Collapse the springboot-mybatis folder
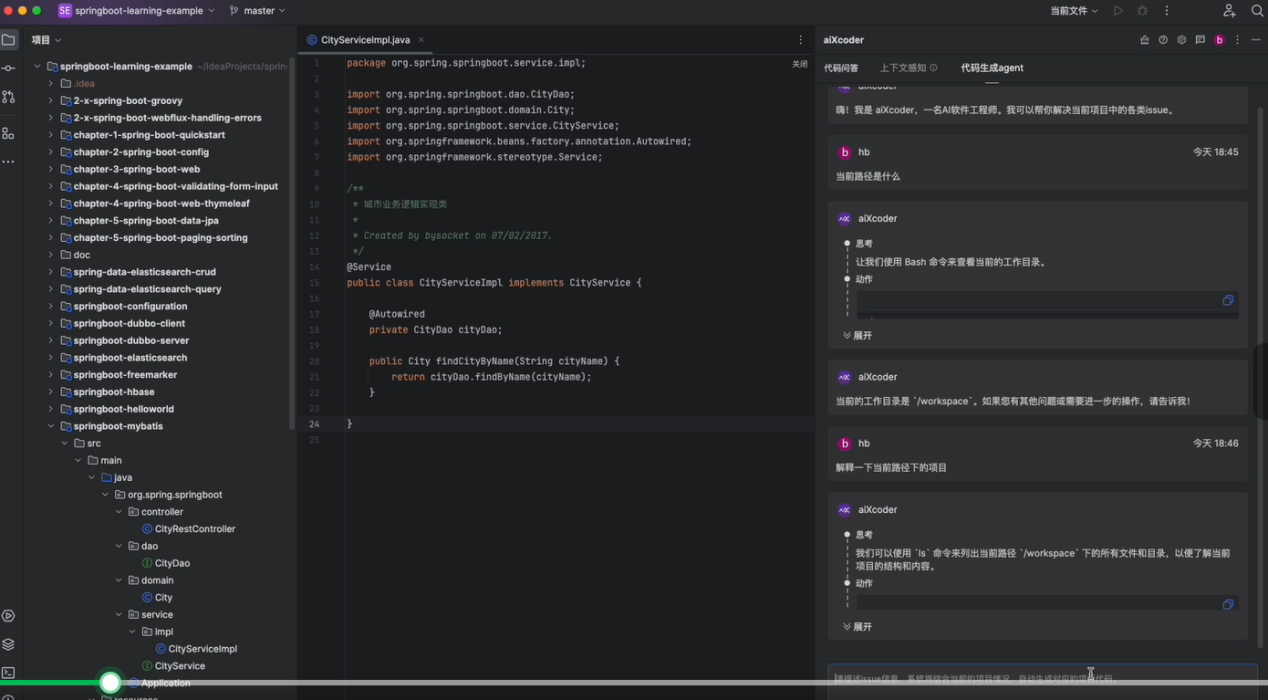This screenshot has height=700, width=1268. pos(51,426)
